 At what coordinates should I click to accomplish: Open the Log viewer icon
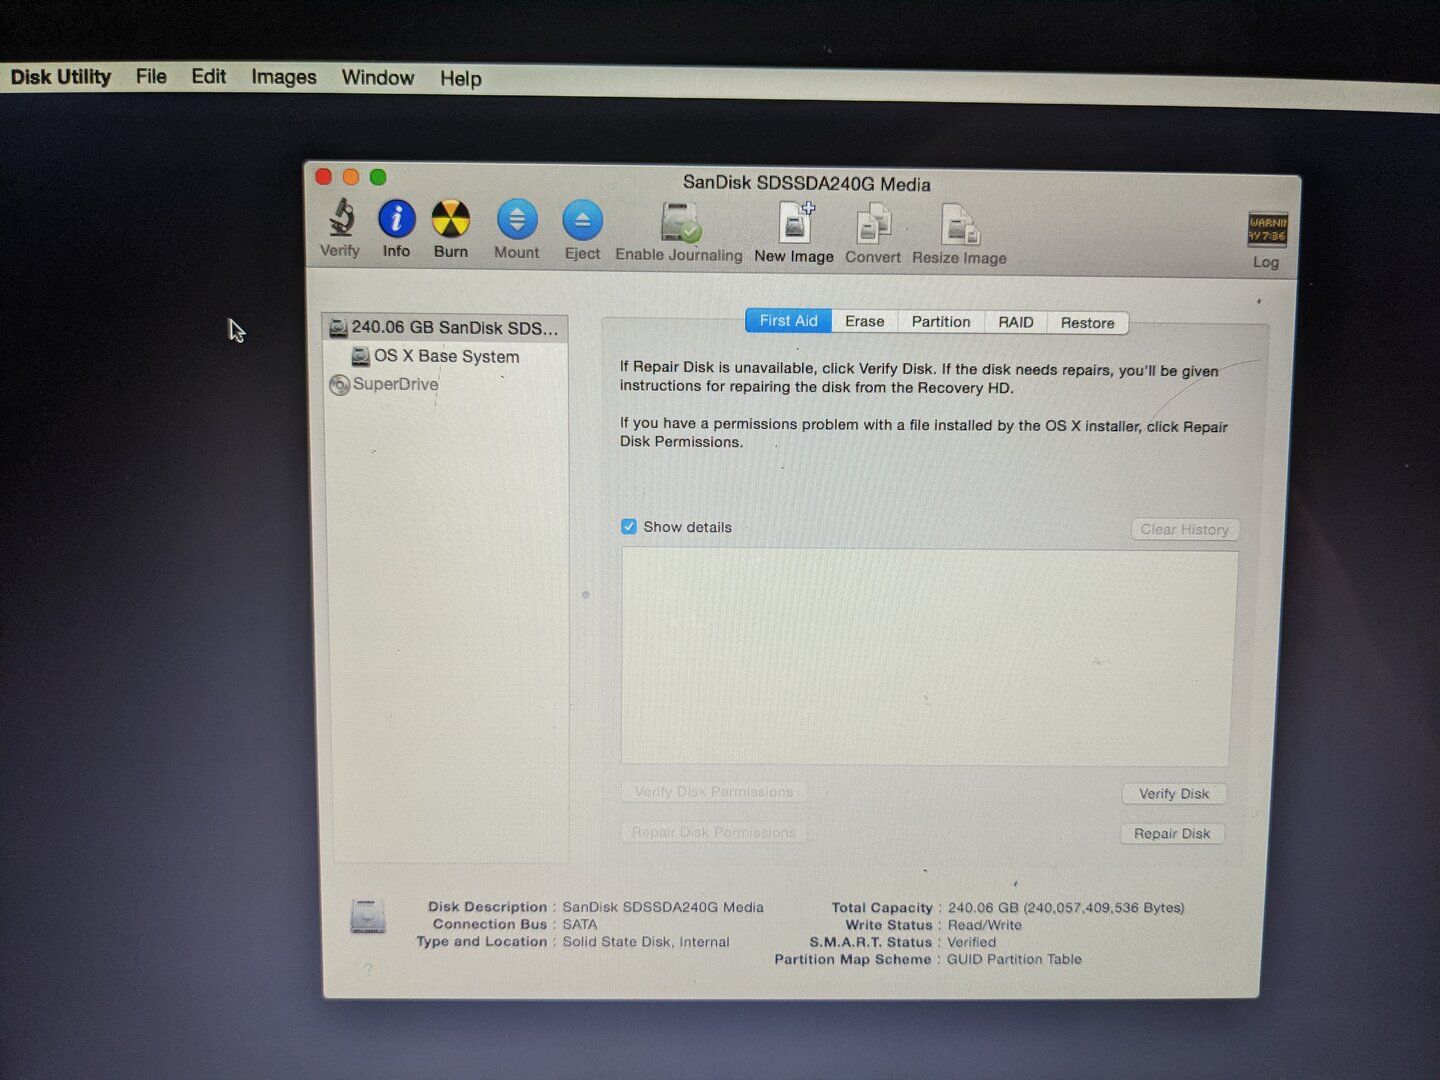pyautogui.click(x=1267, y=229)
